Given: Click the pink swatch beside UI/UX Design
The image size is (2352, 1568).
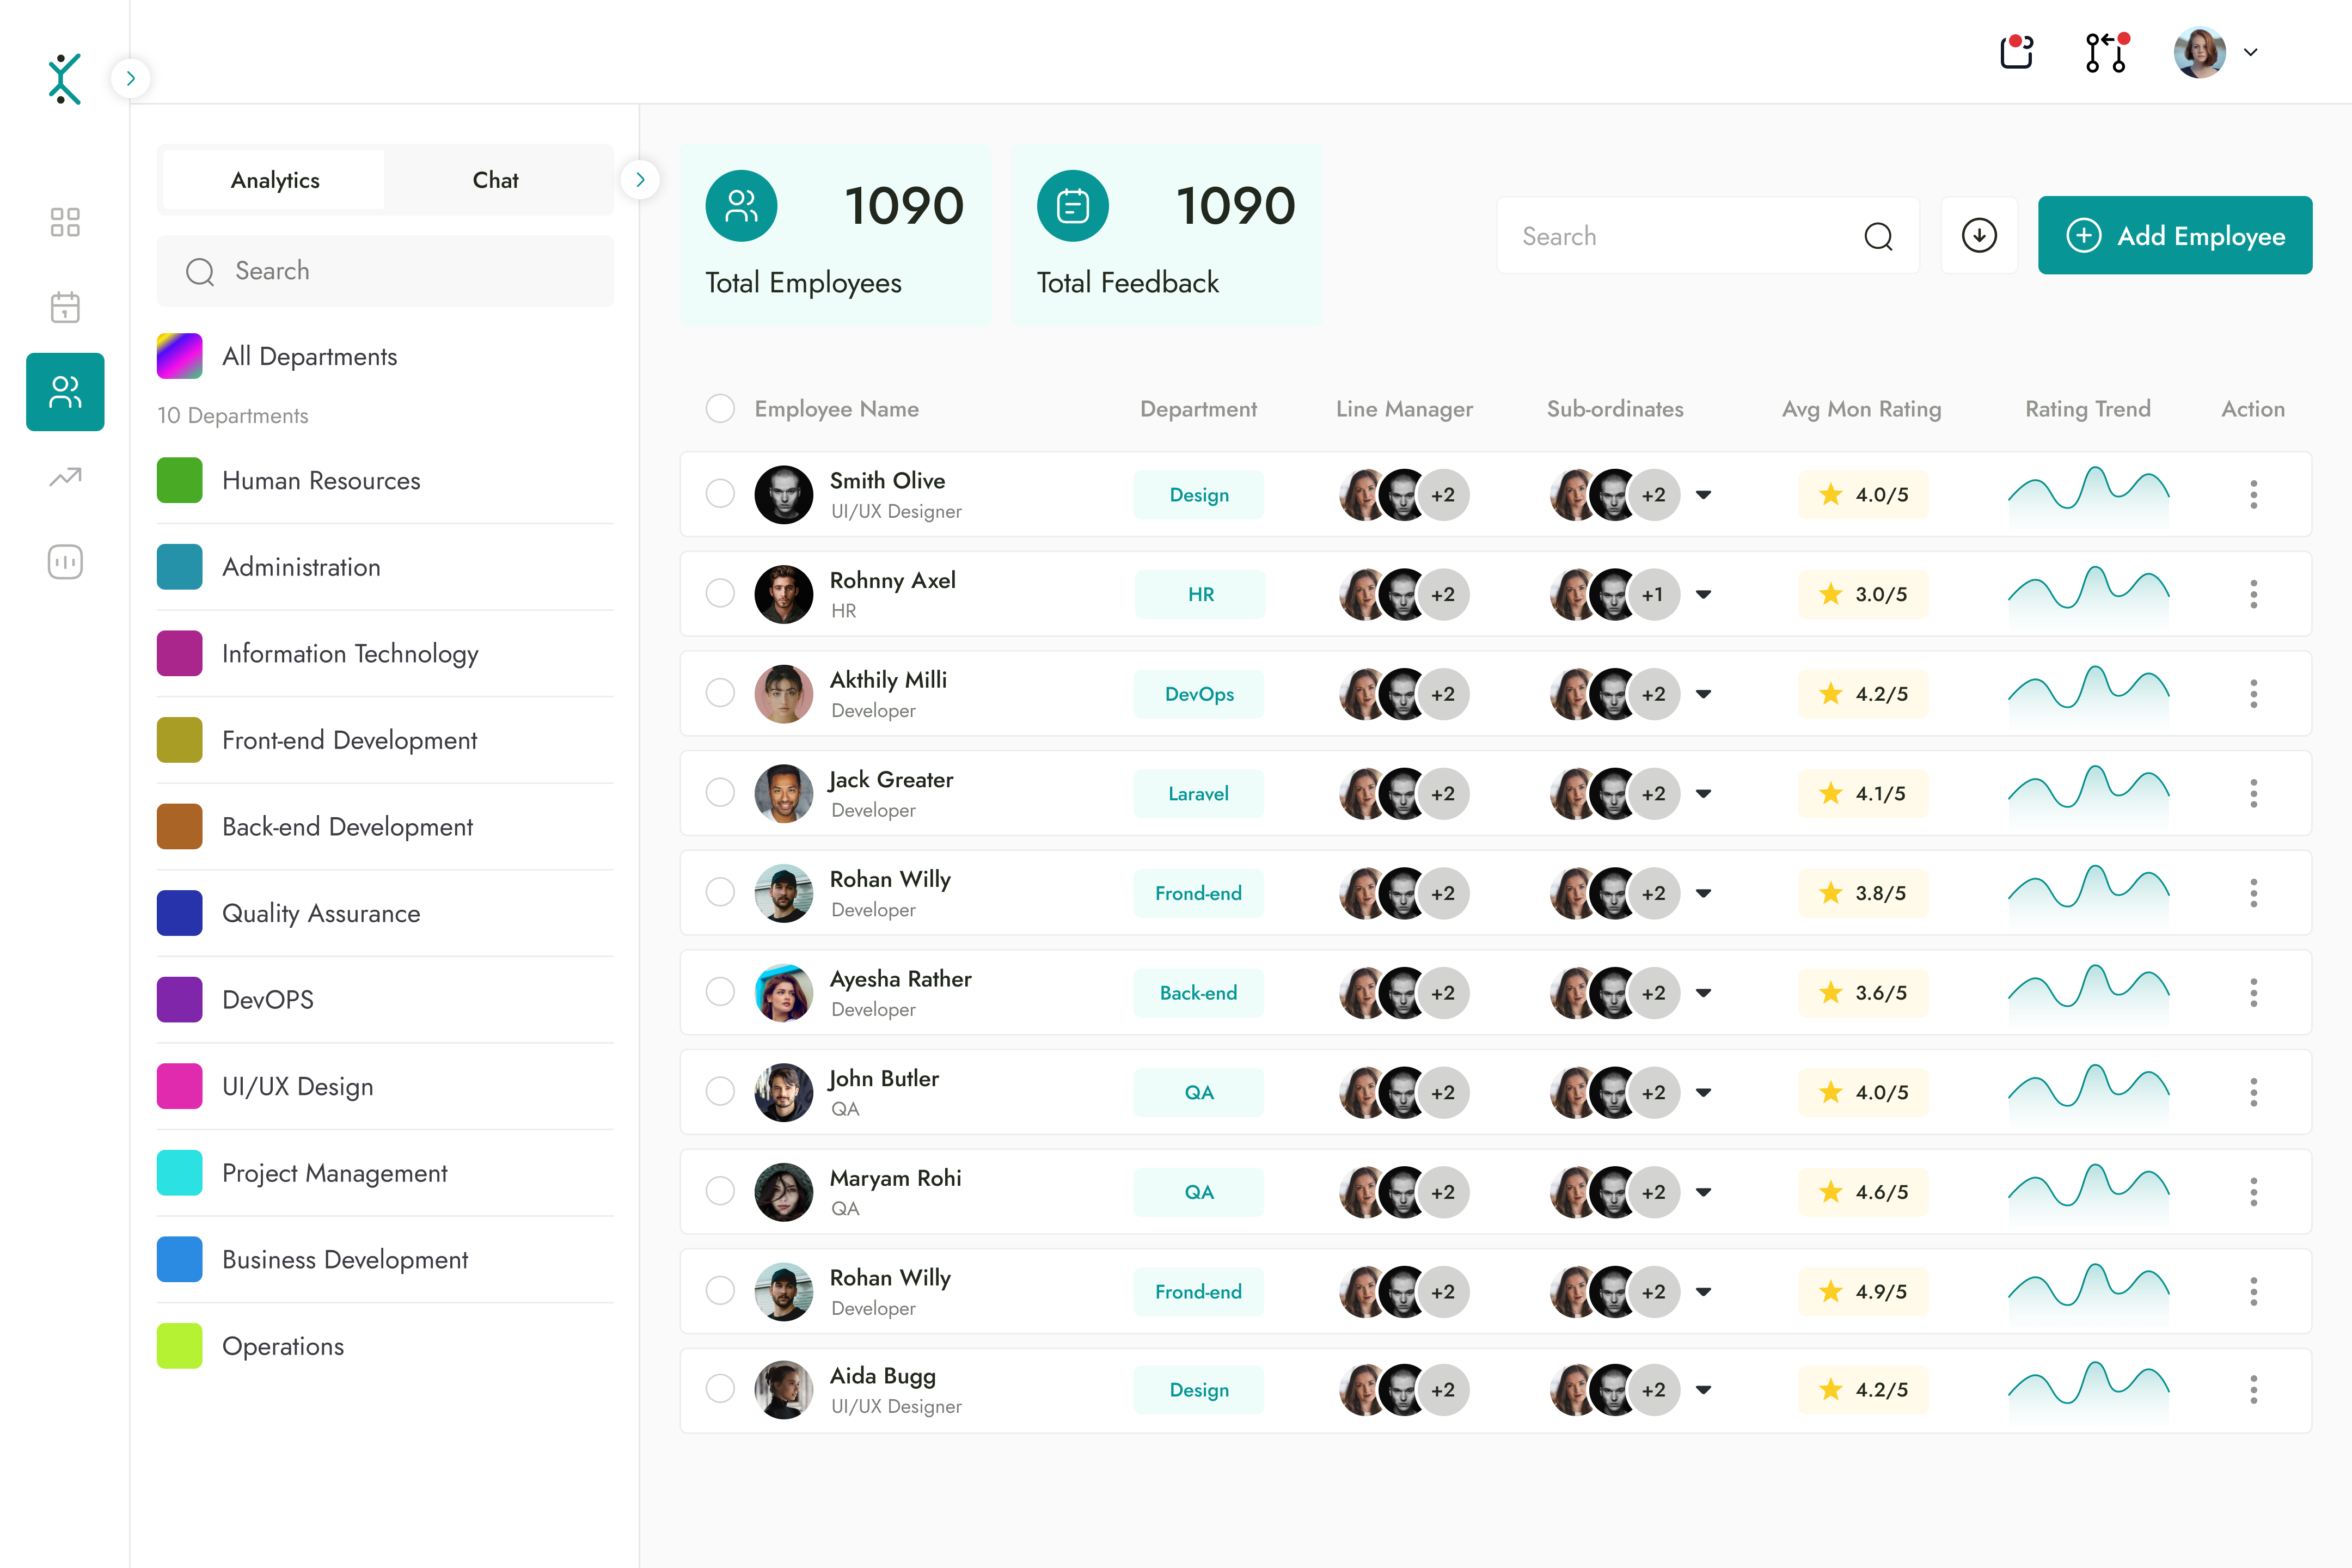Looking at the screenshot, I should 179,1086.
